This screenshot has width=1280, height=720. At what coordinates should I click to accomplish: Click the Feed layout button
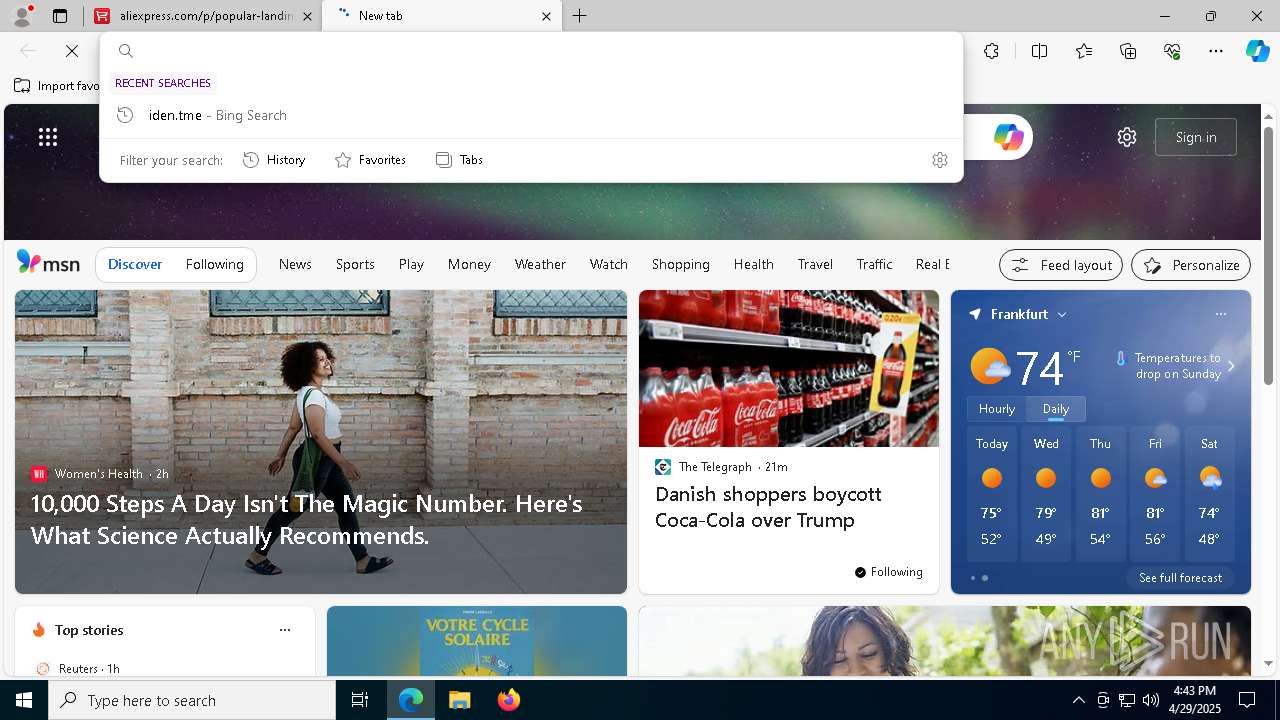click(x=1061, y=265)
